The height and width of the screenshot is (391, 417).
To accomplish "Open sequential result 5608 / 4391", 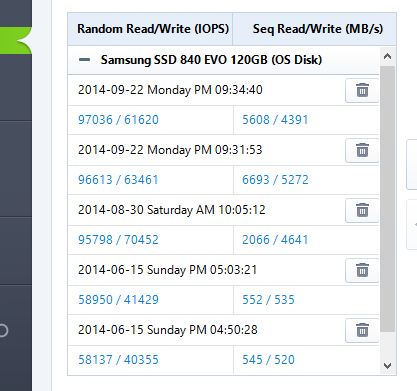I will 275,120.
